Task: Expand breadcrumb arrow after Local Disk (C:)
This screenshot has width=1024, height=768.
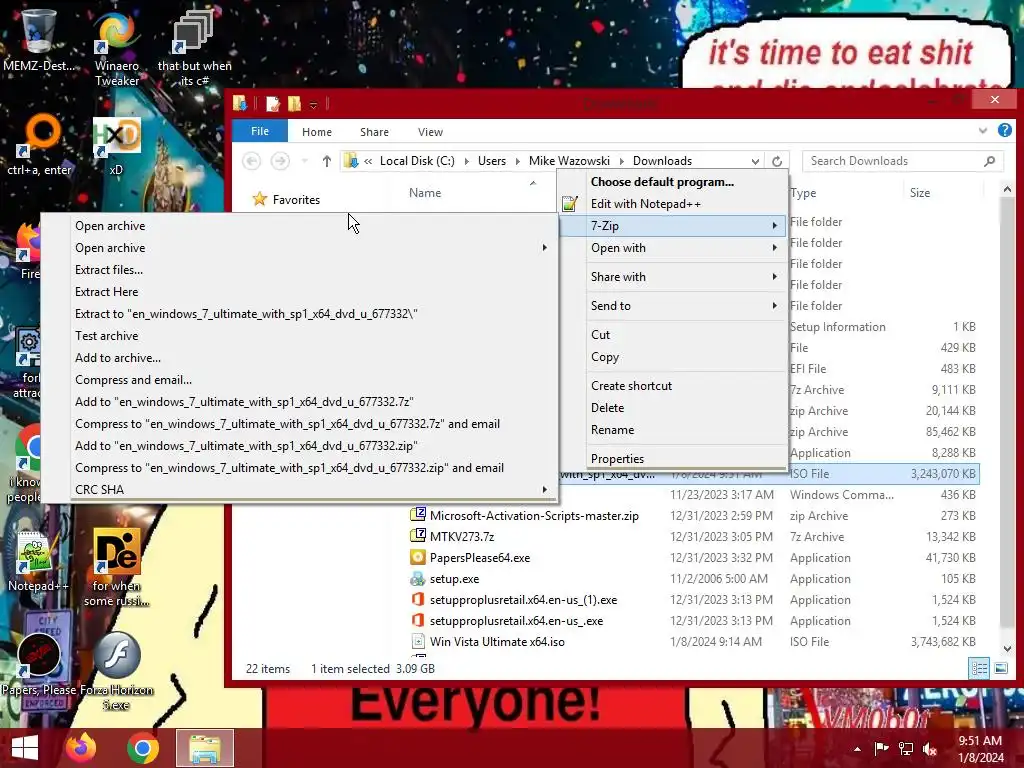Action: click(466, 161)
